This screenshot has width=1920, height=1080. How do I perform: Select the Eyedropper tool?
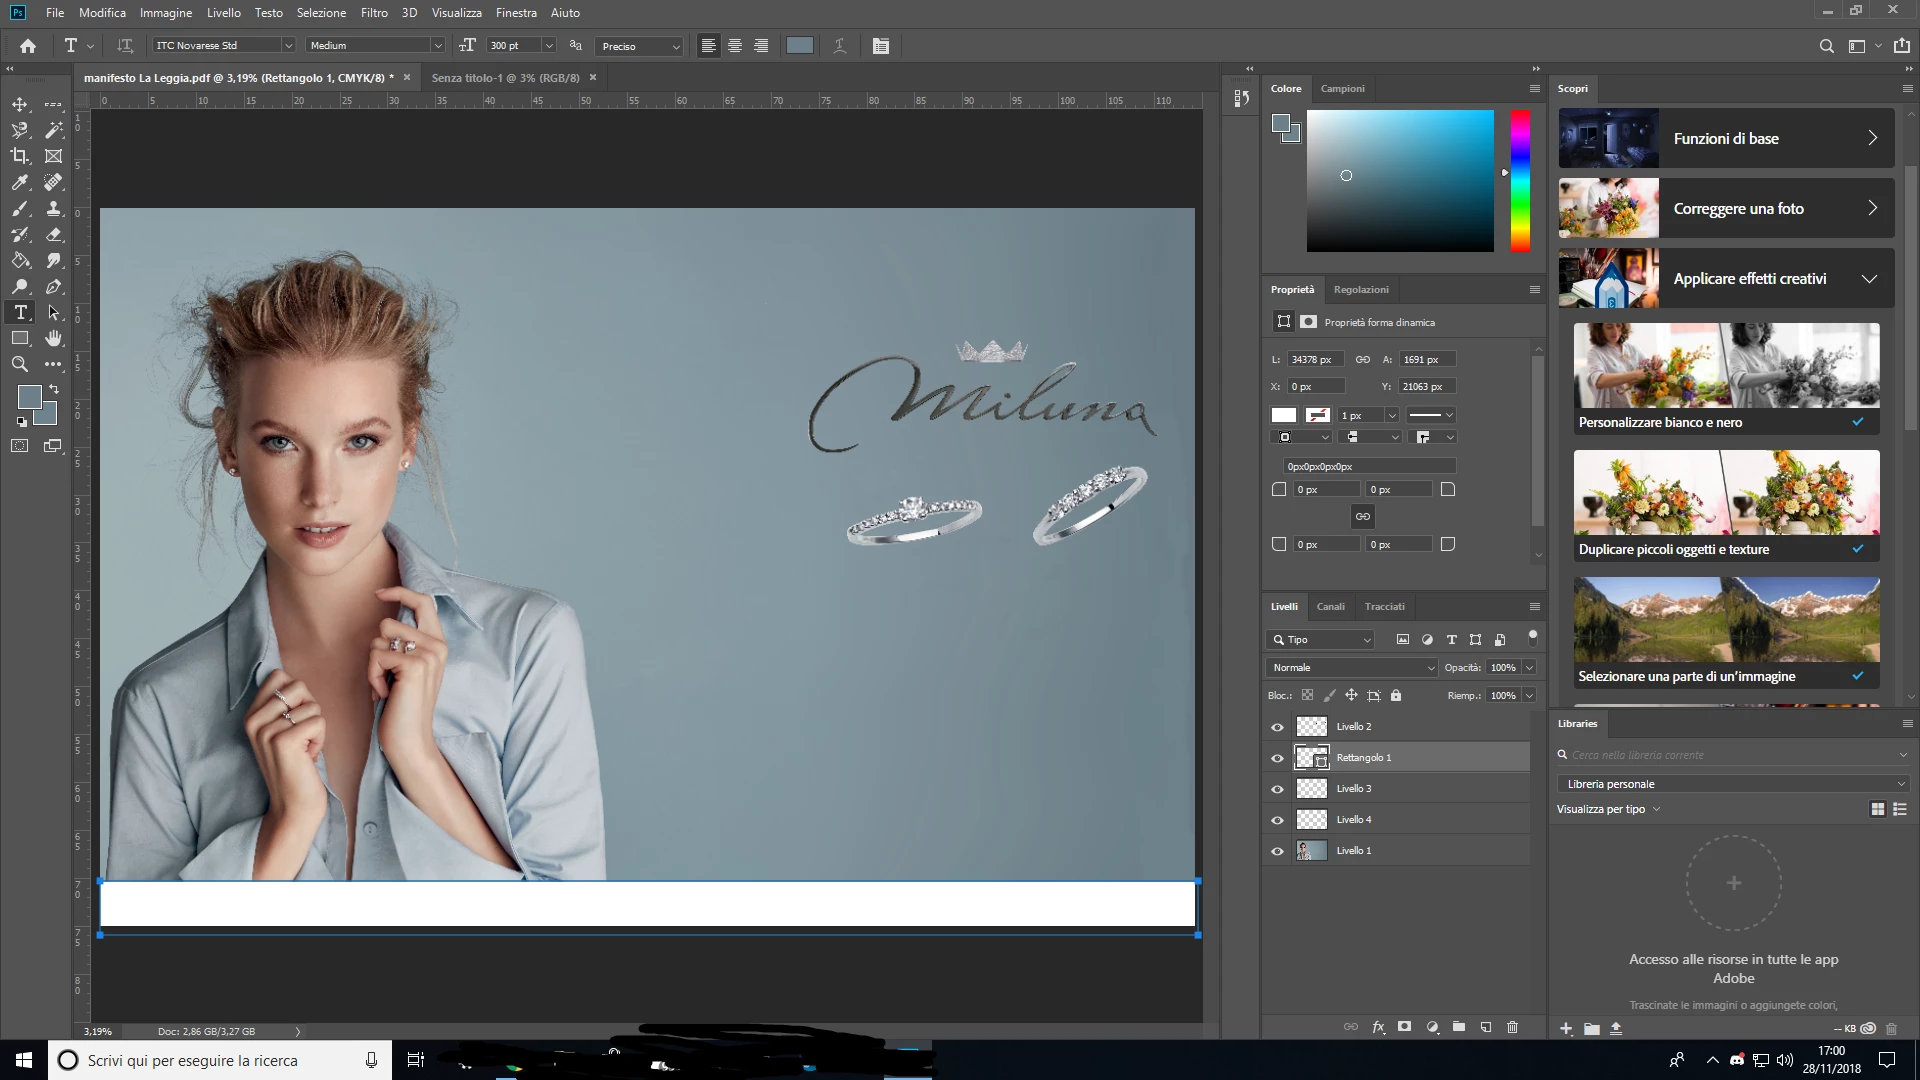point(20,182)
